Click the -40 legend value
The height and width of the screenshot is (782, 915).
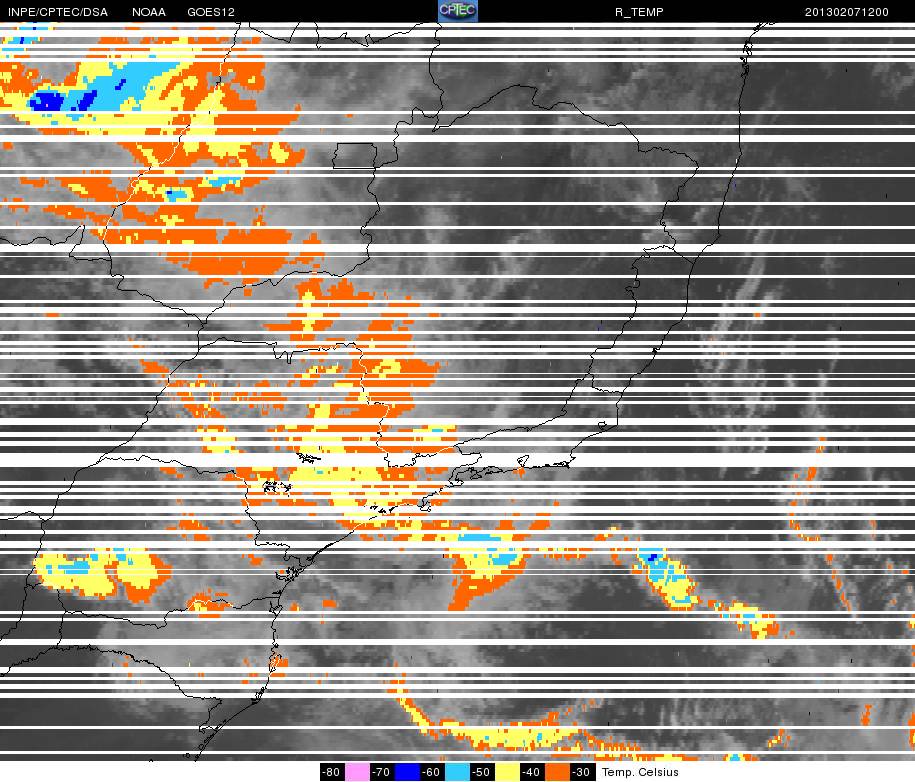click(x=532, y=772)
